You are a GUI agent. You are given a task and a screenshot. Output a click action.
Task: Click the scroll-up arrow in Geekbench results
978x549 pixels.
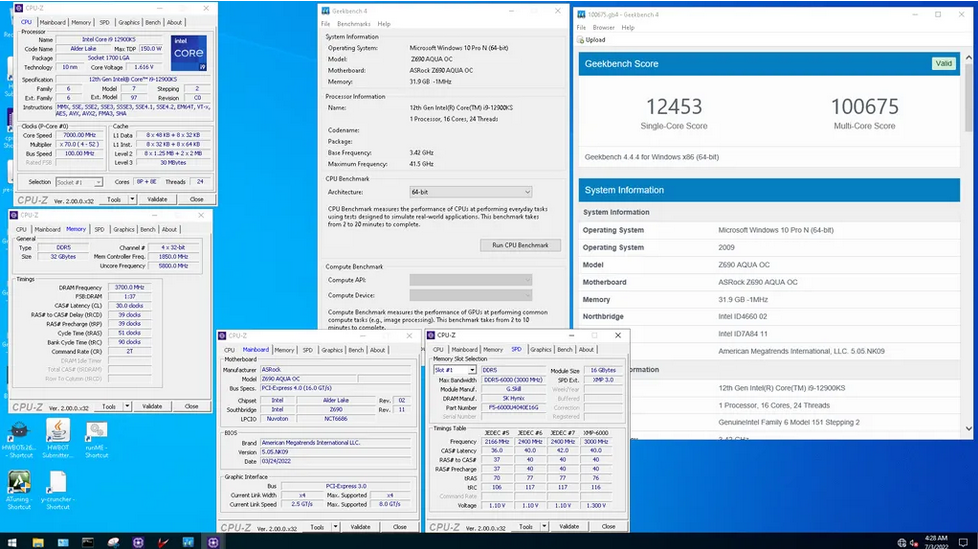click(x=968, y=57)
